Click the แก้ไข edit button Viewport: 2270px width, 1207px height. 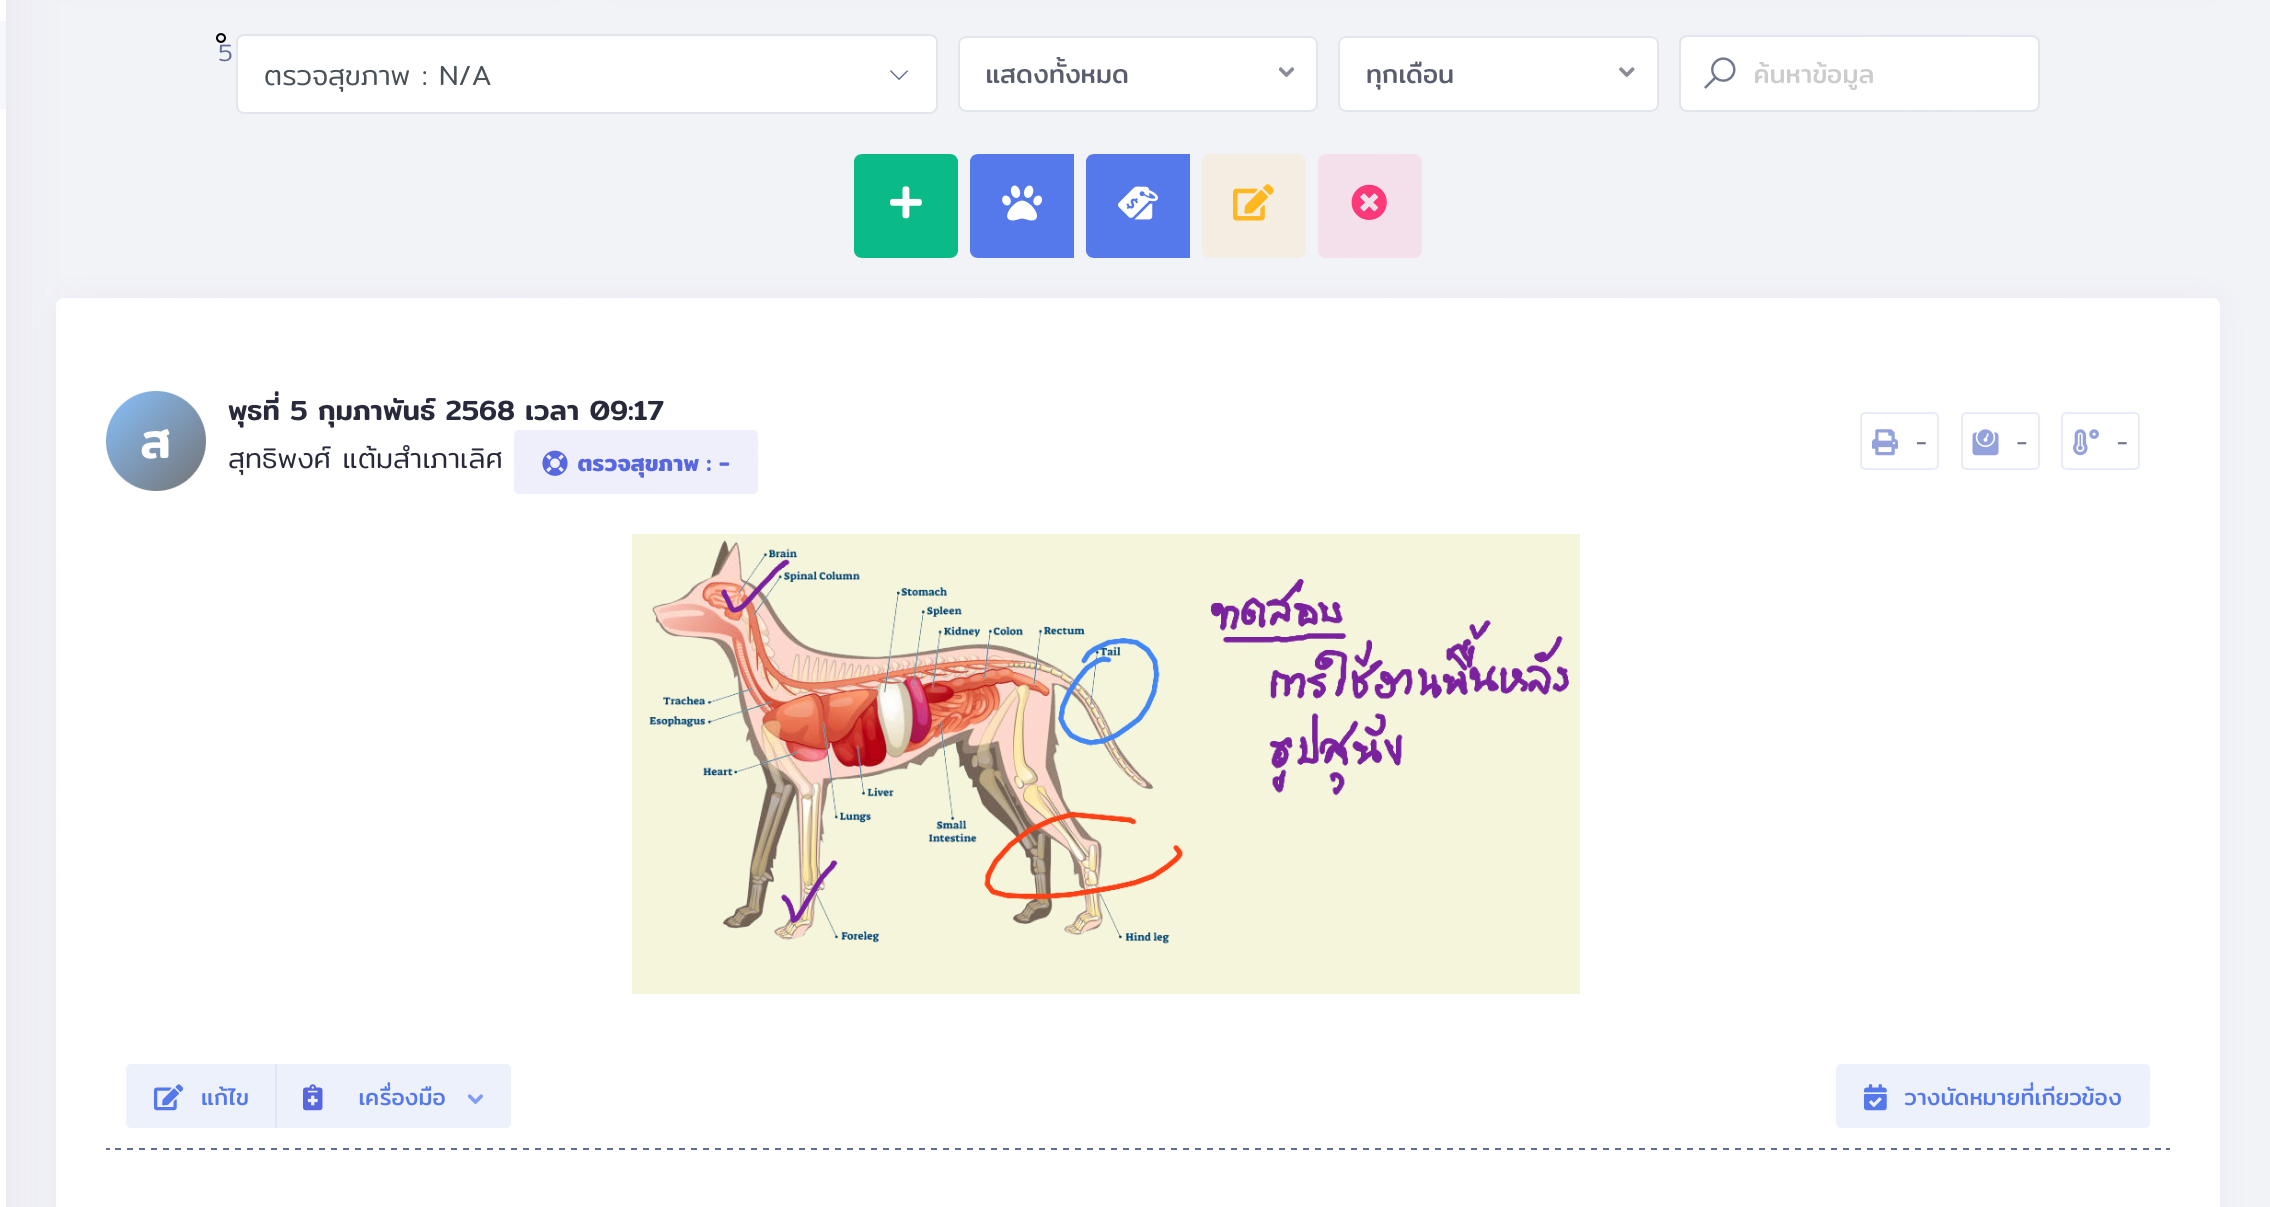click(x=201, y=1097)
